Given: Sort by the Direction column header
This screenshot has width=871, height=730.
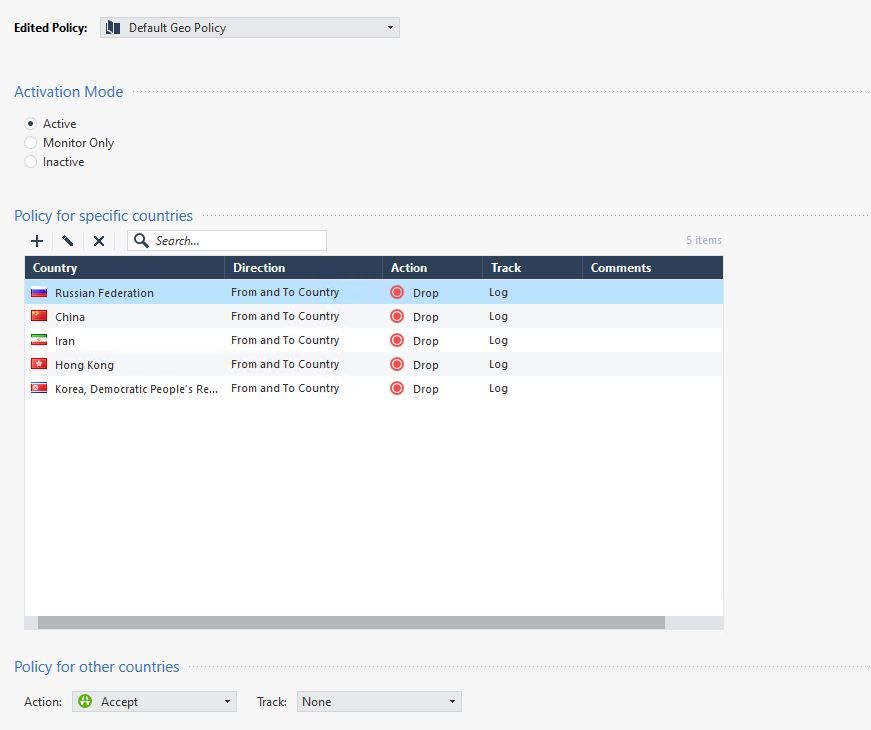Looking at the screenshot, I should [303, 268].
